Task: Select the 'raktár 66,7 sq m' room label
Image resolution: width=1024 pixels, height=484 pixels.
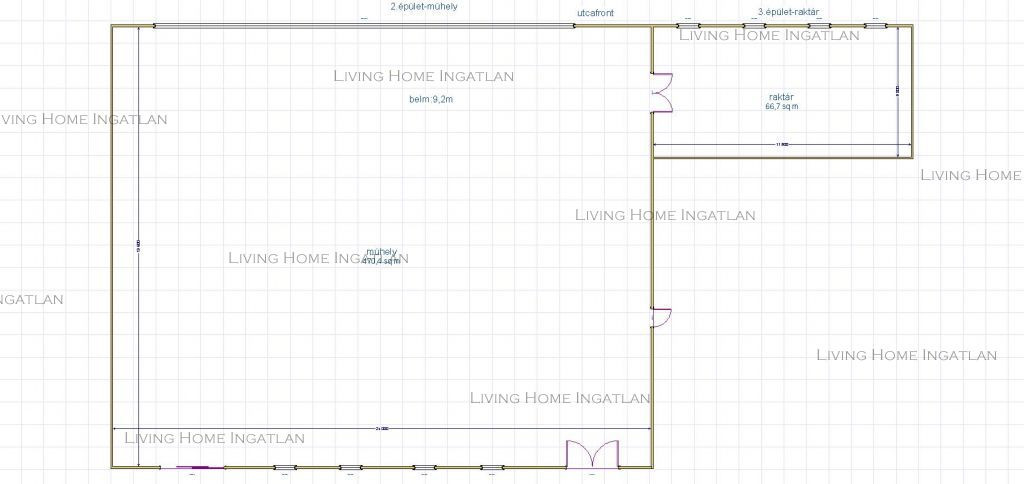Action: point(781,101)
